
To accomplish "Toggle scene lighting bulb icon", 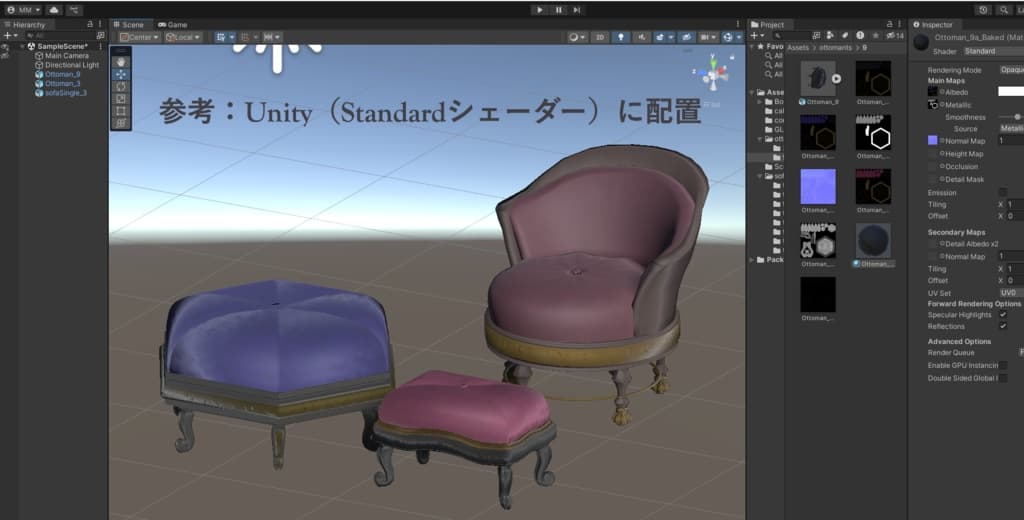I will click(x=620, y=37).
